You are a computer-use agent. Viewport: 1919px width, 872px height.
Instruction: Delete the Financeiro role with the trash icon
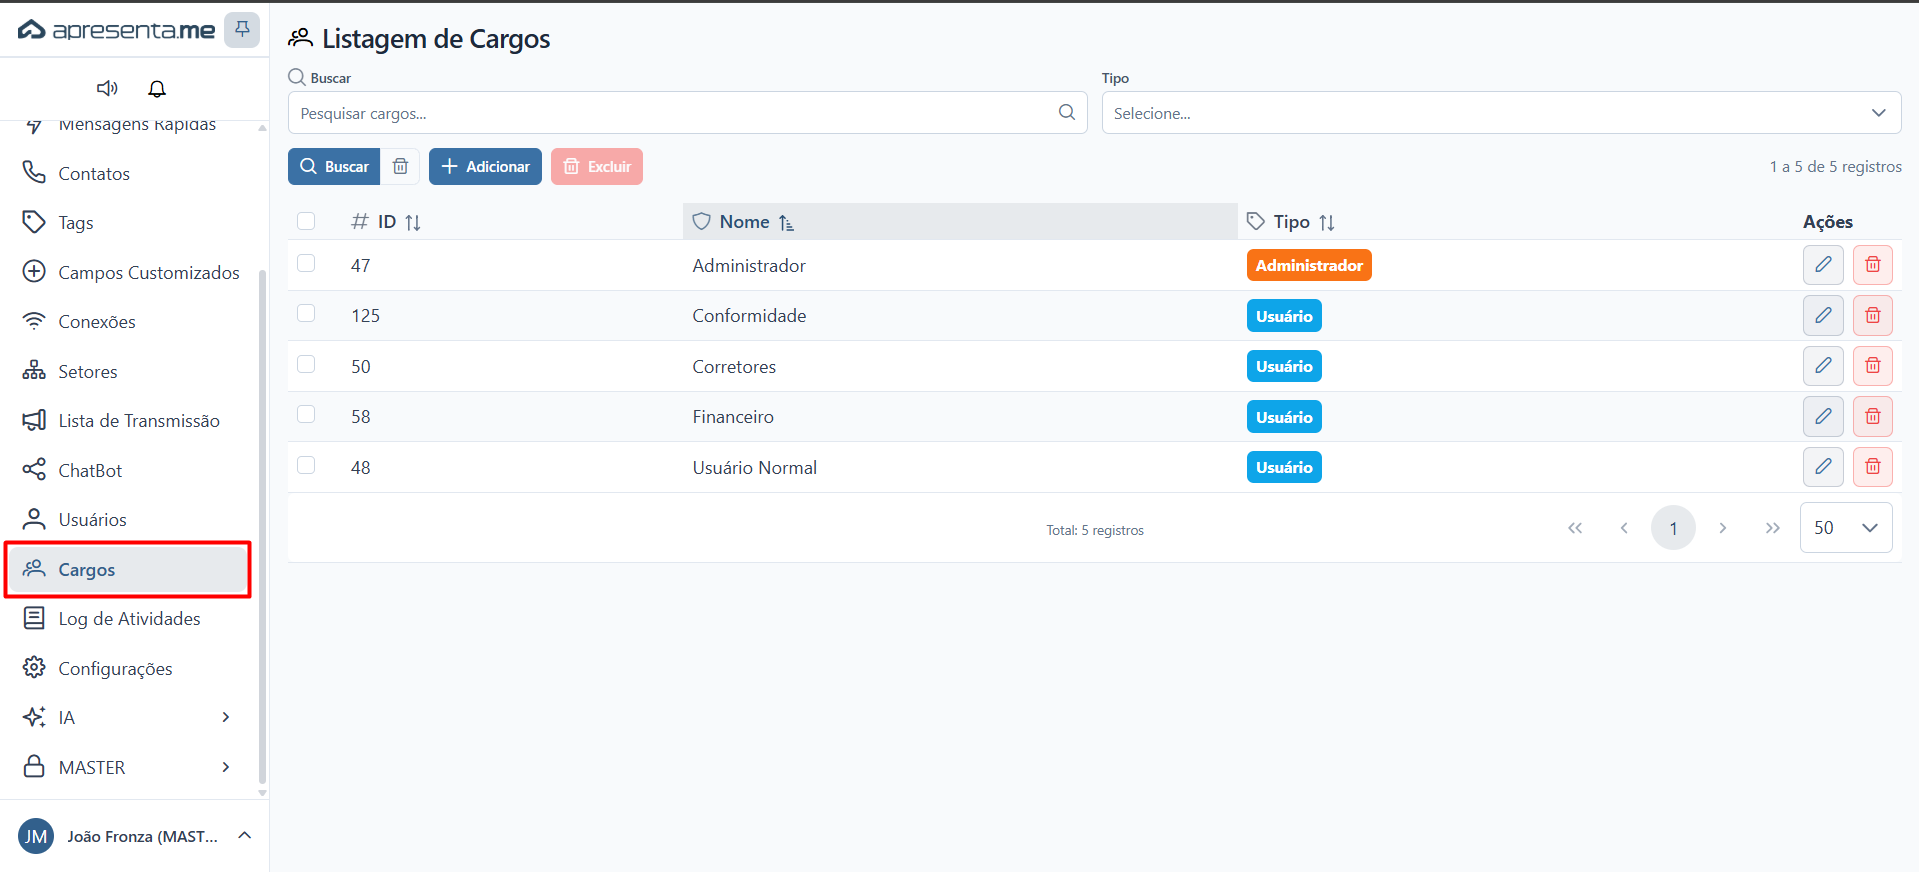click(x=1872, y=417)
